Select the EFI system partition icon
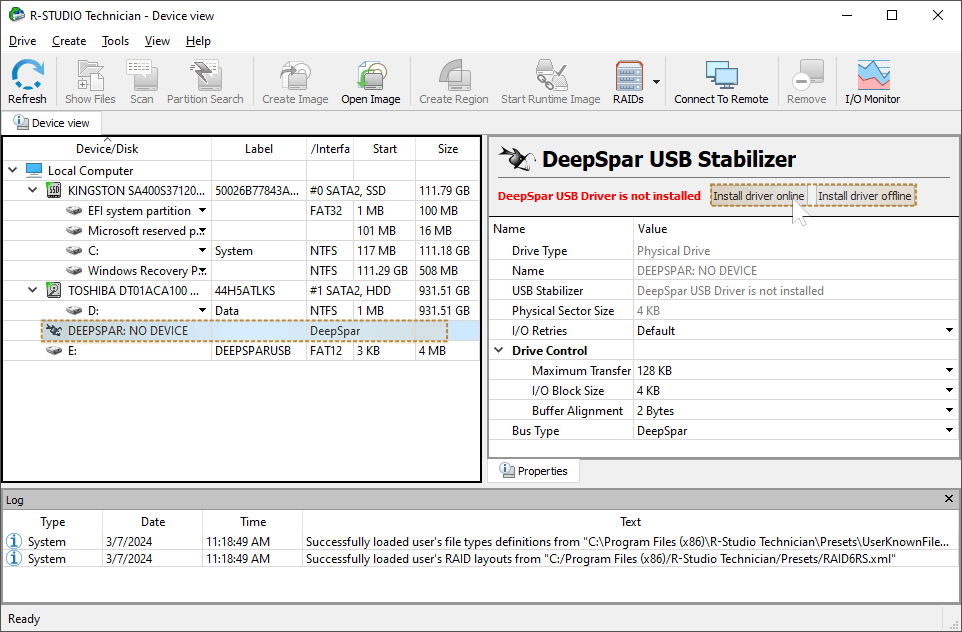 [74, 210]
